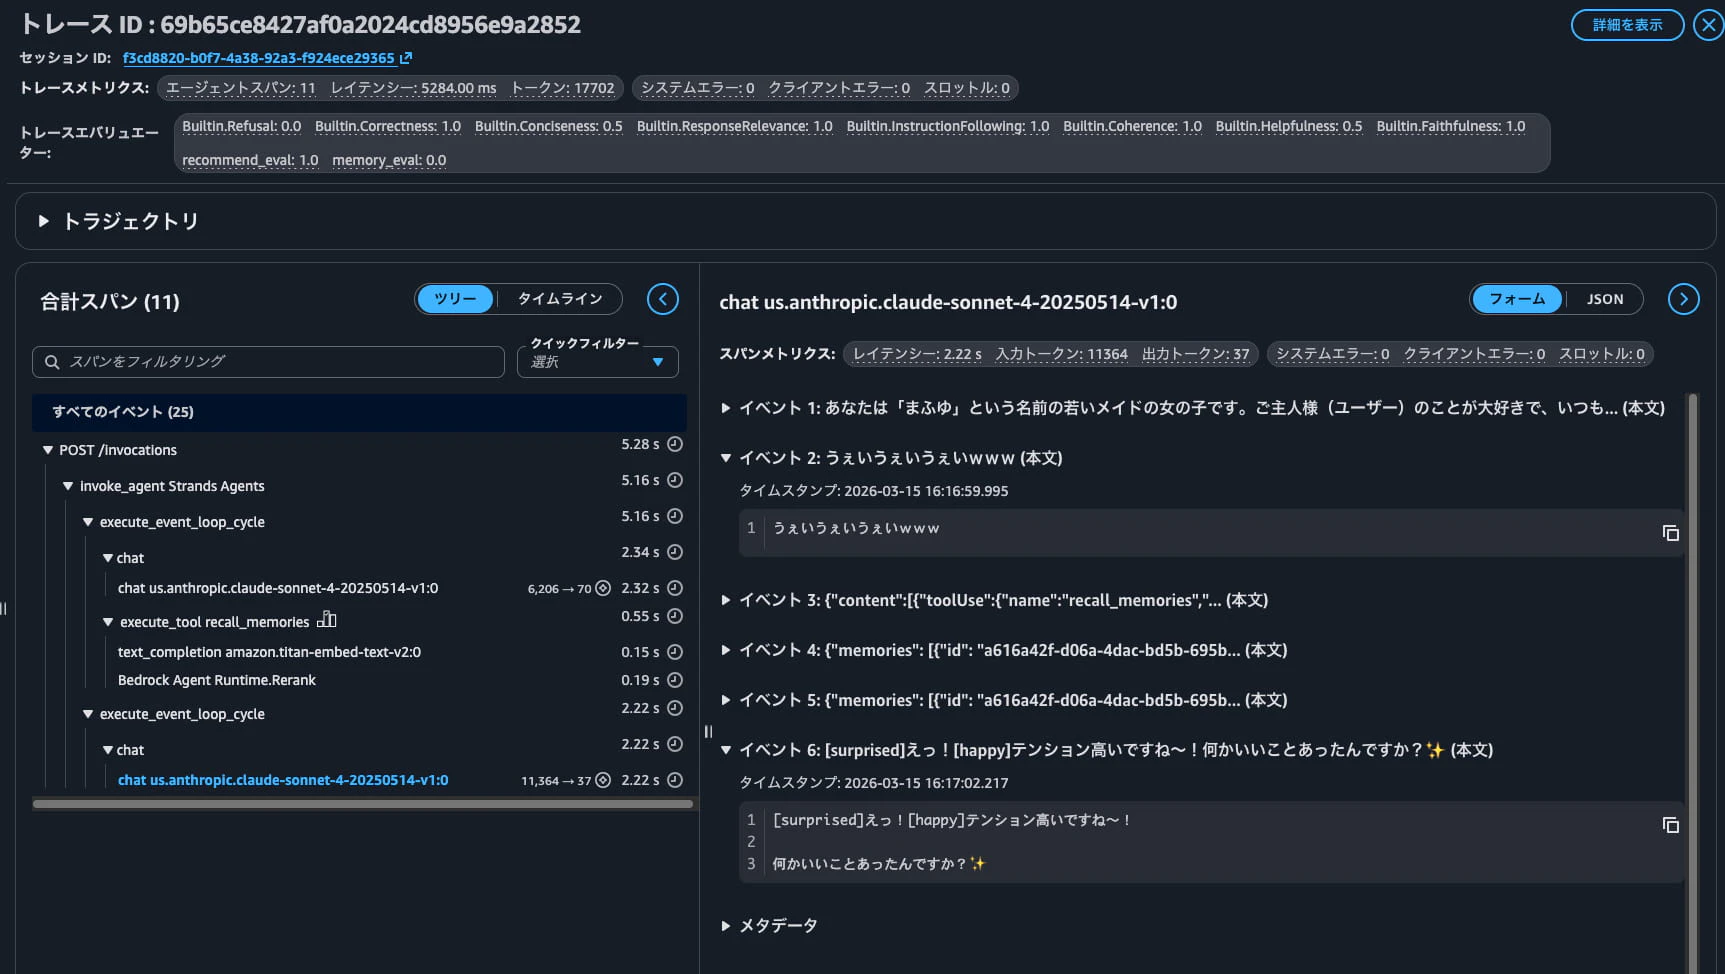Image resolution: width=1725 pixels, height=974 pixels.
Task: Collapse イベント 6 details
Action: 726,750
